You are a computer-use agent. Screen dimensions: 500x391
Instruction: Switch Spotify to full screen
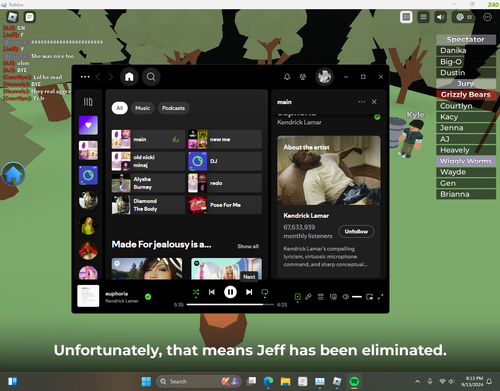pyautogui.click(x=380, y=297)
